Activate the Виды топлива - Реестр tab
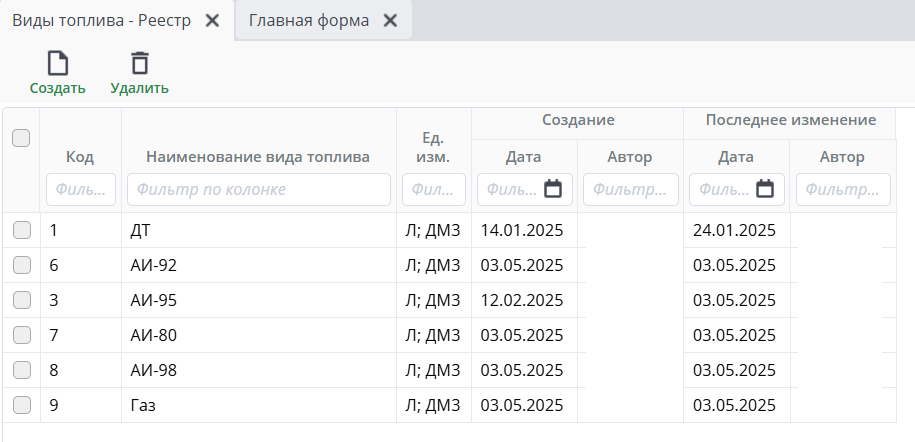Image resolution: width=915 pixels, height=442 pixels. point(101,20)
